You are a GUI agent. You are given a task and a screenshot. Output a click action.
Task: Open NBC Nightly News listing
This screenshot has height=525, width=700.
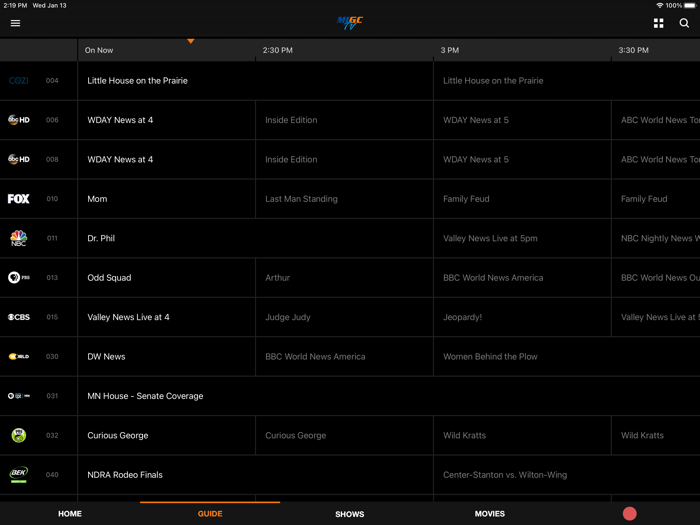click(x=656, y=238)
